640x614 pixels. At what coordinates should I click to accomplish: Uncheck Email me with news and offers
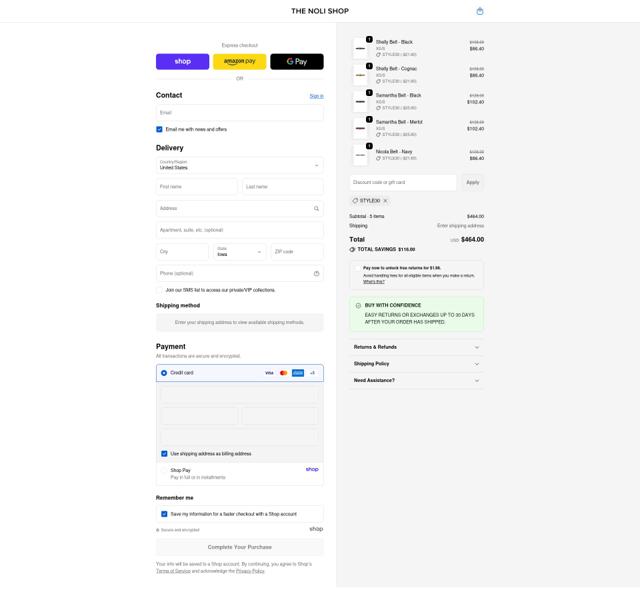[x=159, y=129]
